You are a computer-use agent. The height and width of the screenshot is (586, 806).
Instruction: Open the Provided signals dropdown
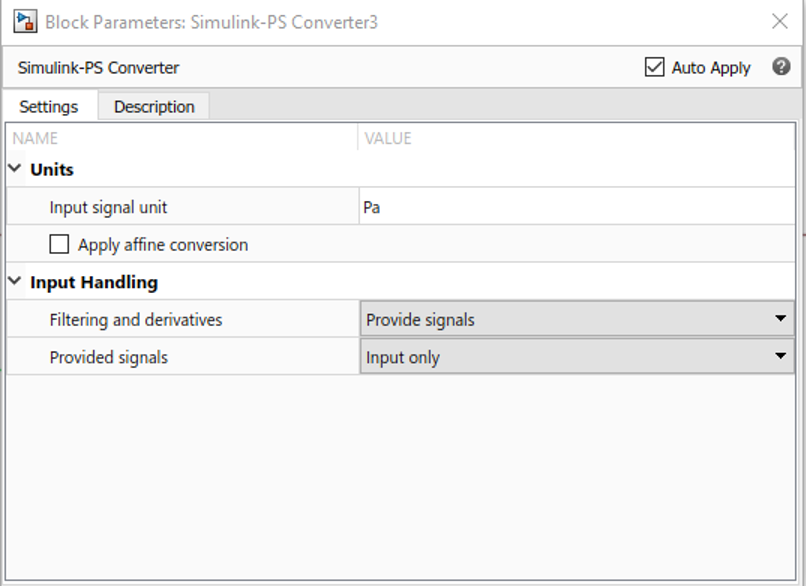click(x=576, y=357)
